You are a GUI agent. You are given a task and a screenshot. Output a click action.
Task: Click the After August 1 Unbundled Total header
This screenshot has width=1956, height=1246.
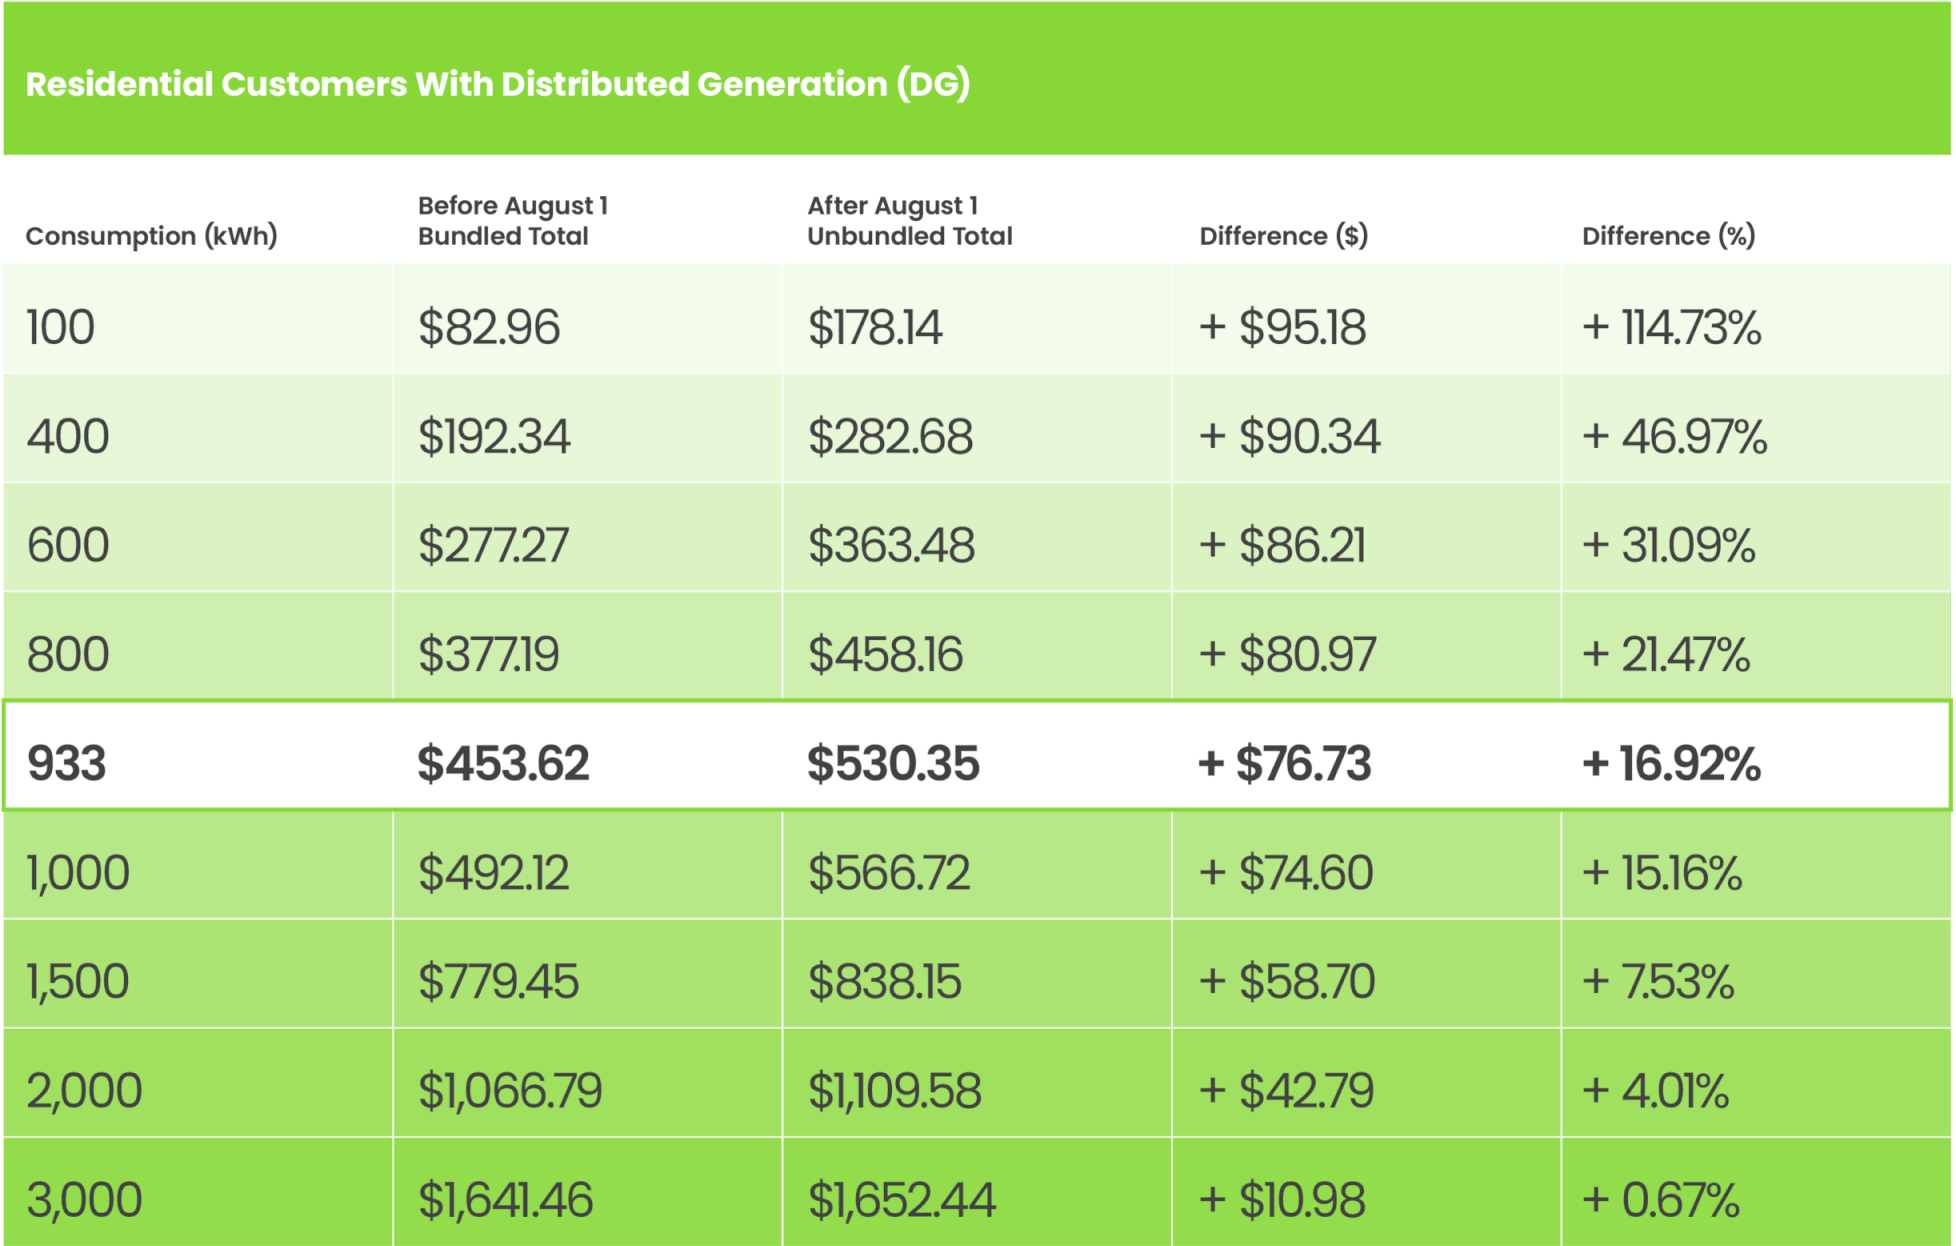tap(909, 221)
